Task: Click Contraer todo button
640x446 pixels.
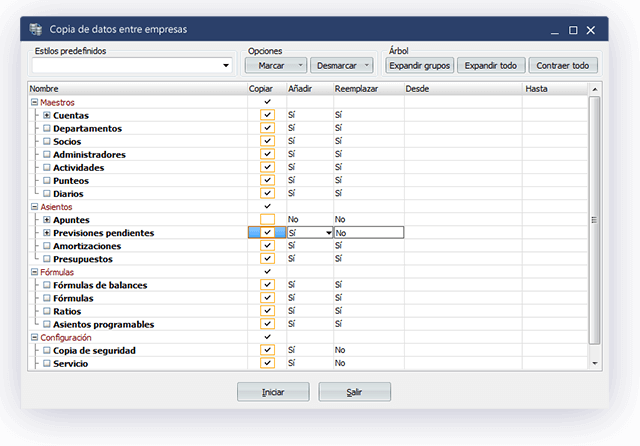Action: point(563,66)
